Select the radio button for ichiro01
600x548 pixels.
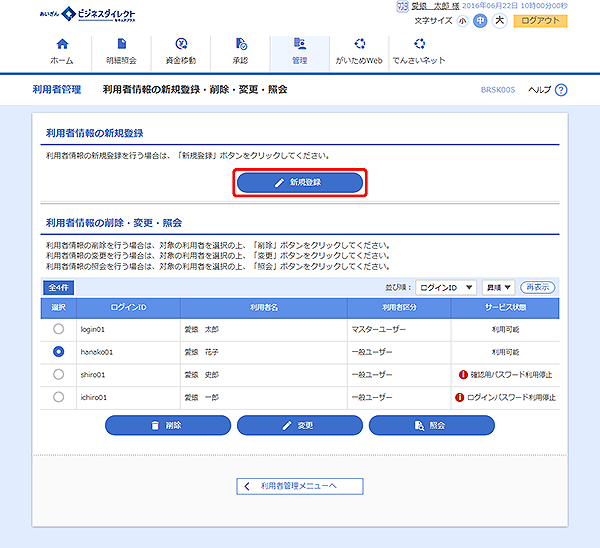point(59,397)
